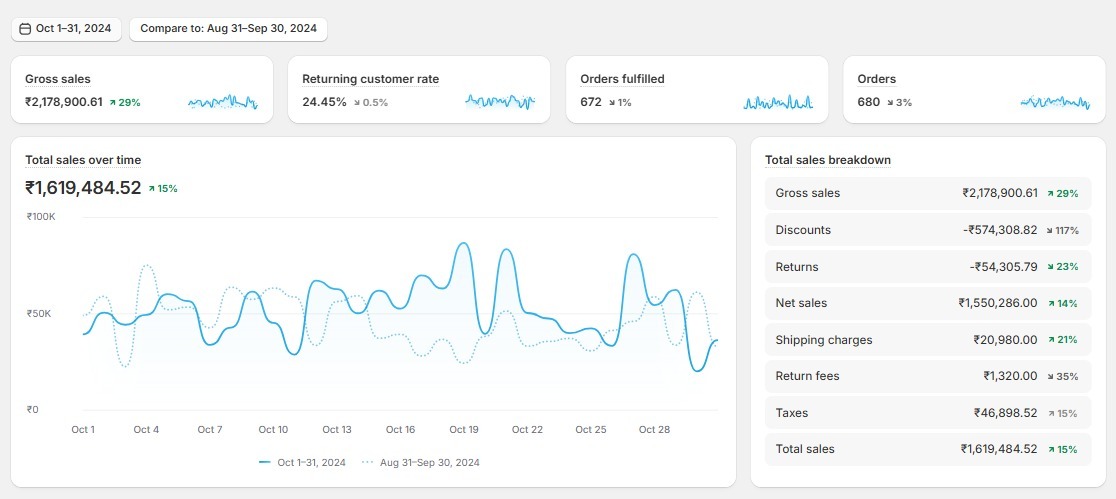Click the Net sales breakdown row

927,303
